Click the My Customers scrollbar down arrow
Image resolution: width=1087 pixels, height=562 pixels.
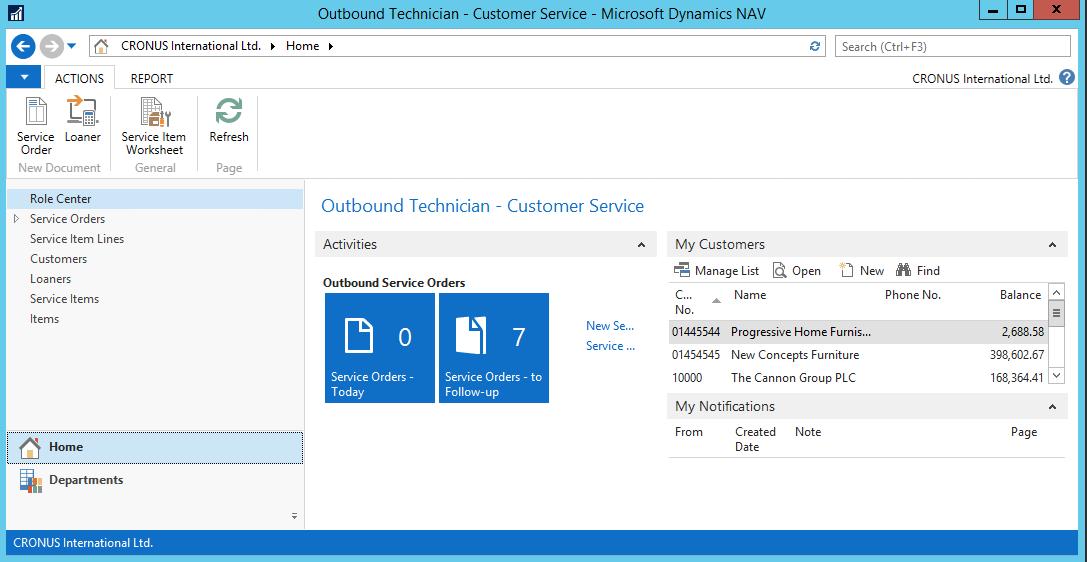tap(1056, 375)
